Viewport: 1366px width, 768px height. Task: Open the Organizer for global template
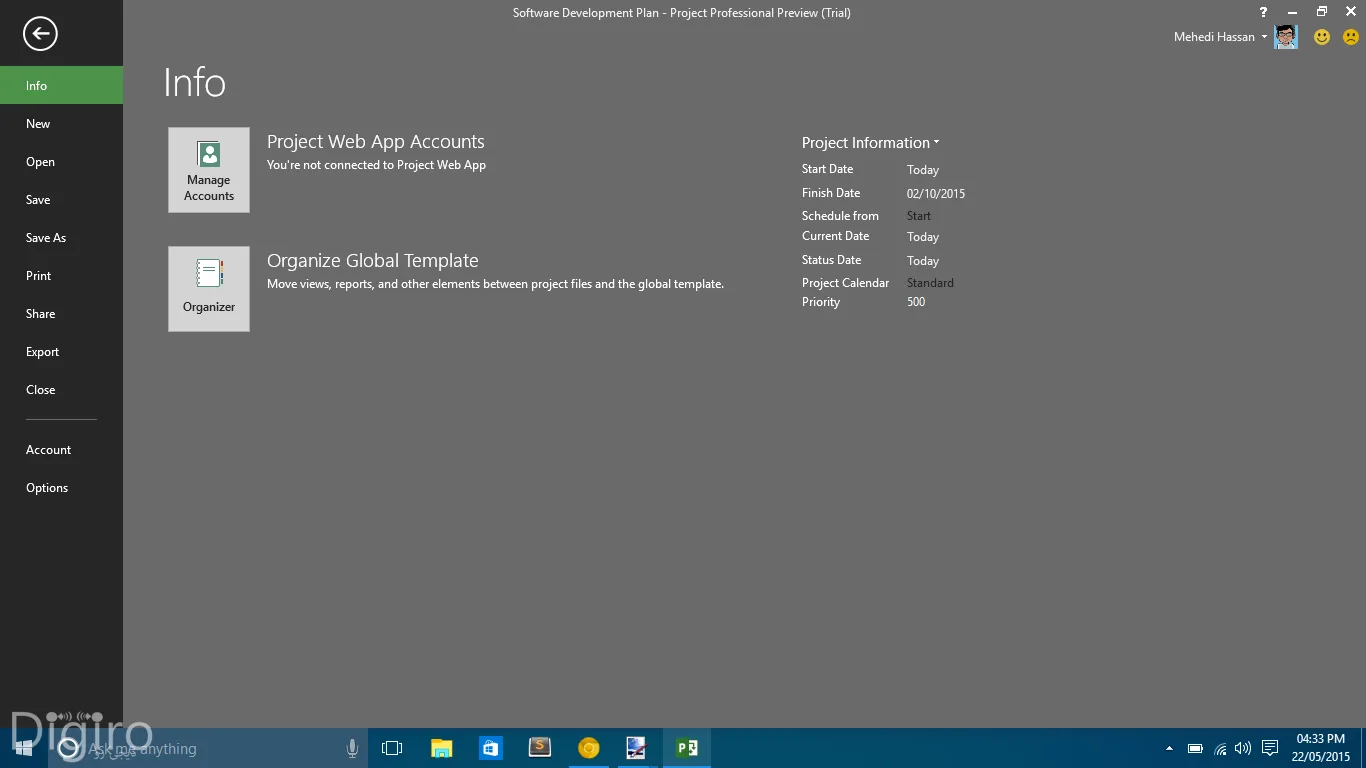tap(209, 289)
